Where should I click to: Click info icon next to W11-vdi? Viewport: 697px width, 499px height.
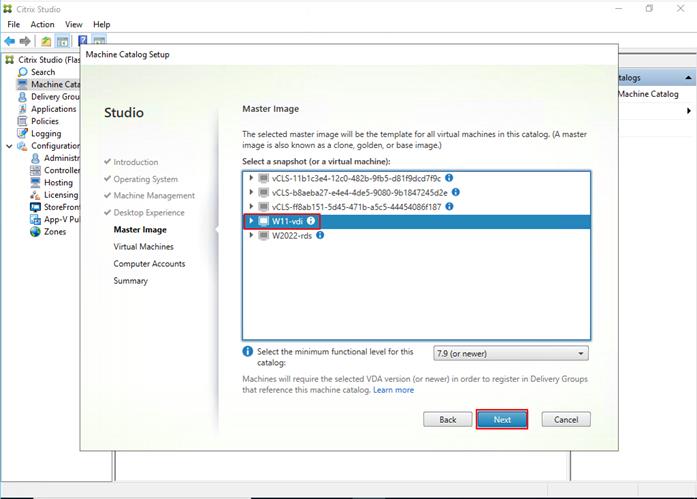pos(311,220)
